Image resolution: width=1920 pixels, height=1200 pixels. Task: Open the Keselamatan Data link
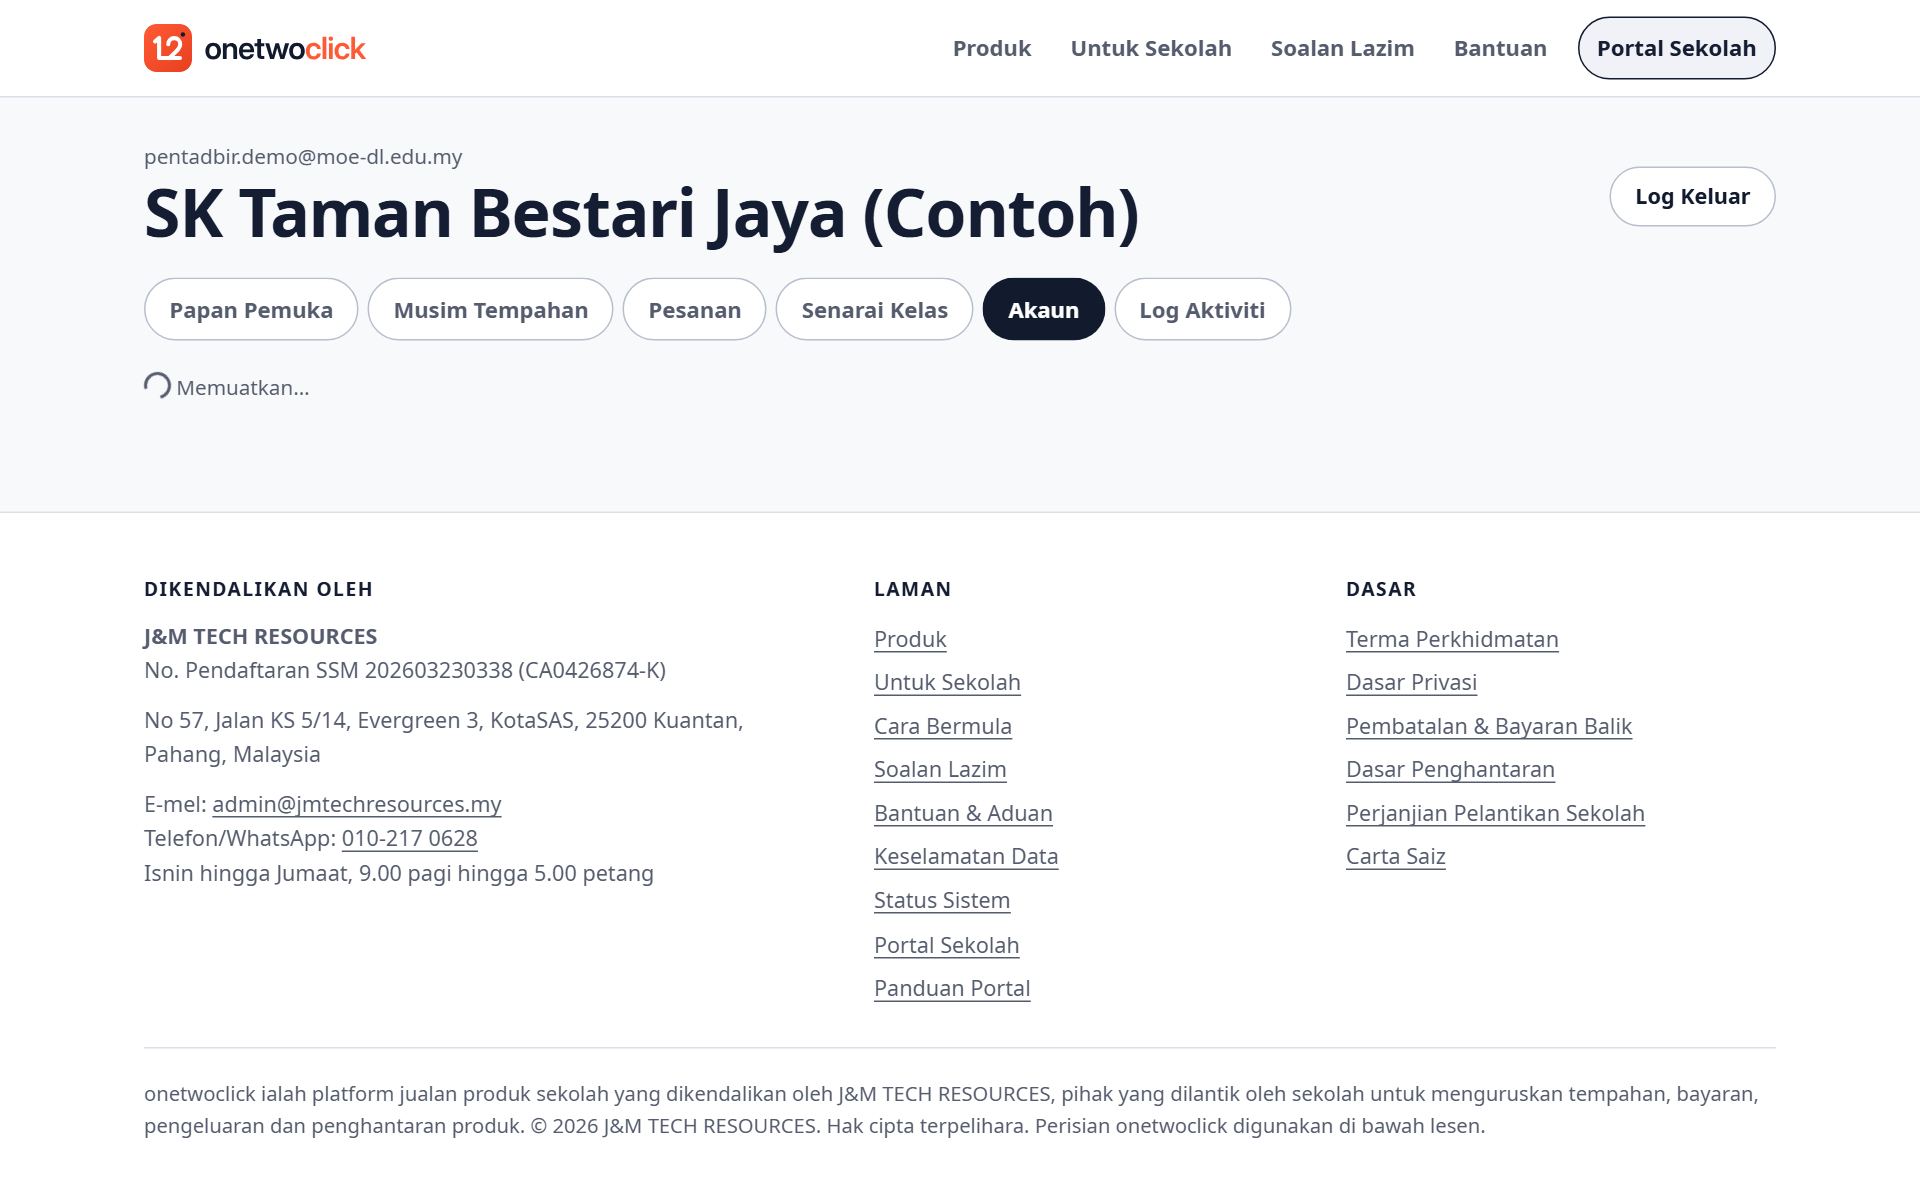coord(966,856)
